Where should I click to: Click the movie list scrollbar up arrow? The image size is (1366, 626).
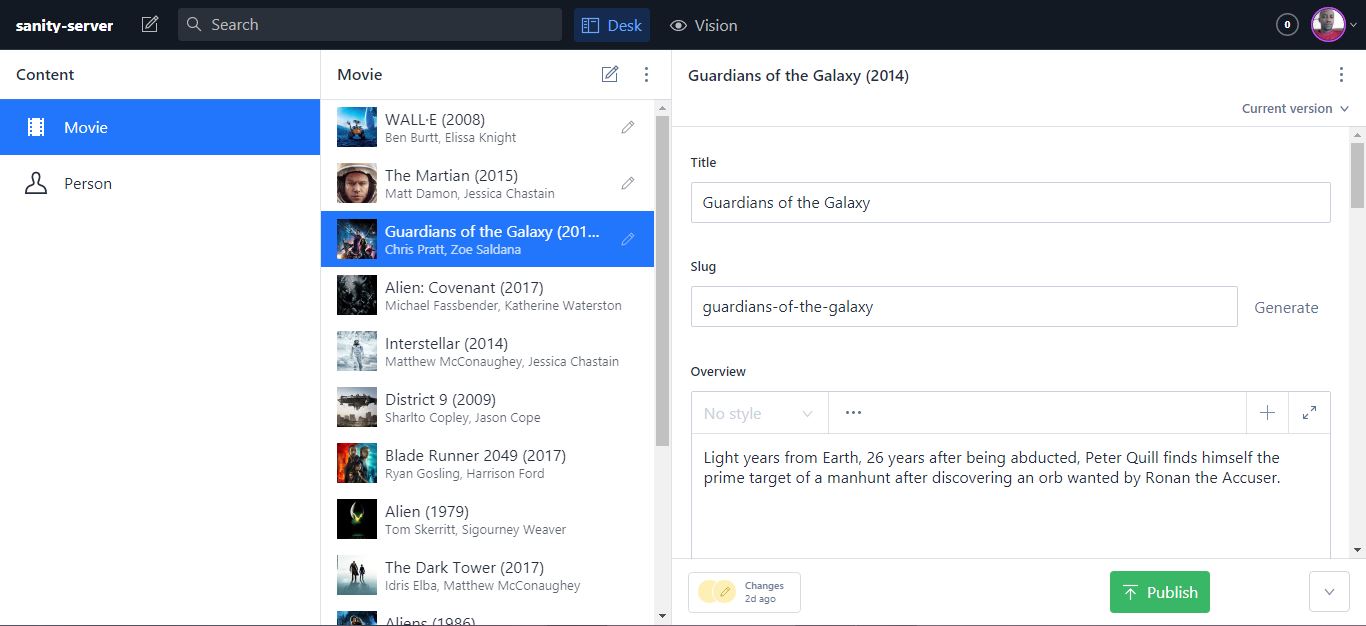662,107
